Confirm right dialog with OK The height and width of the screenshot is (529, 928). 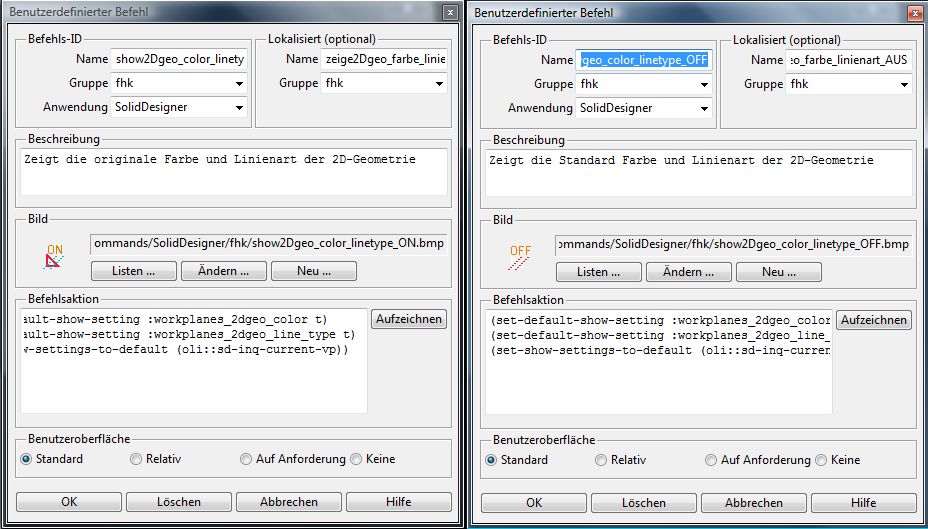(x=534, y=503)
